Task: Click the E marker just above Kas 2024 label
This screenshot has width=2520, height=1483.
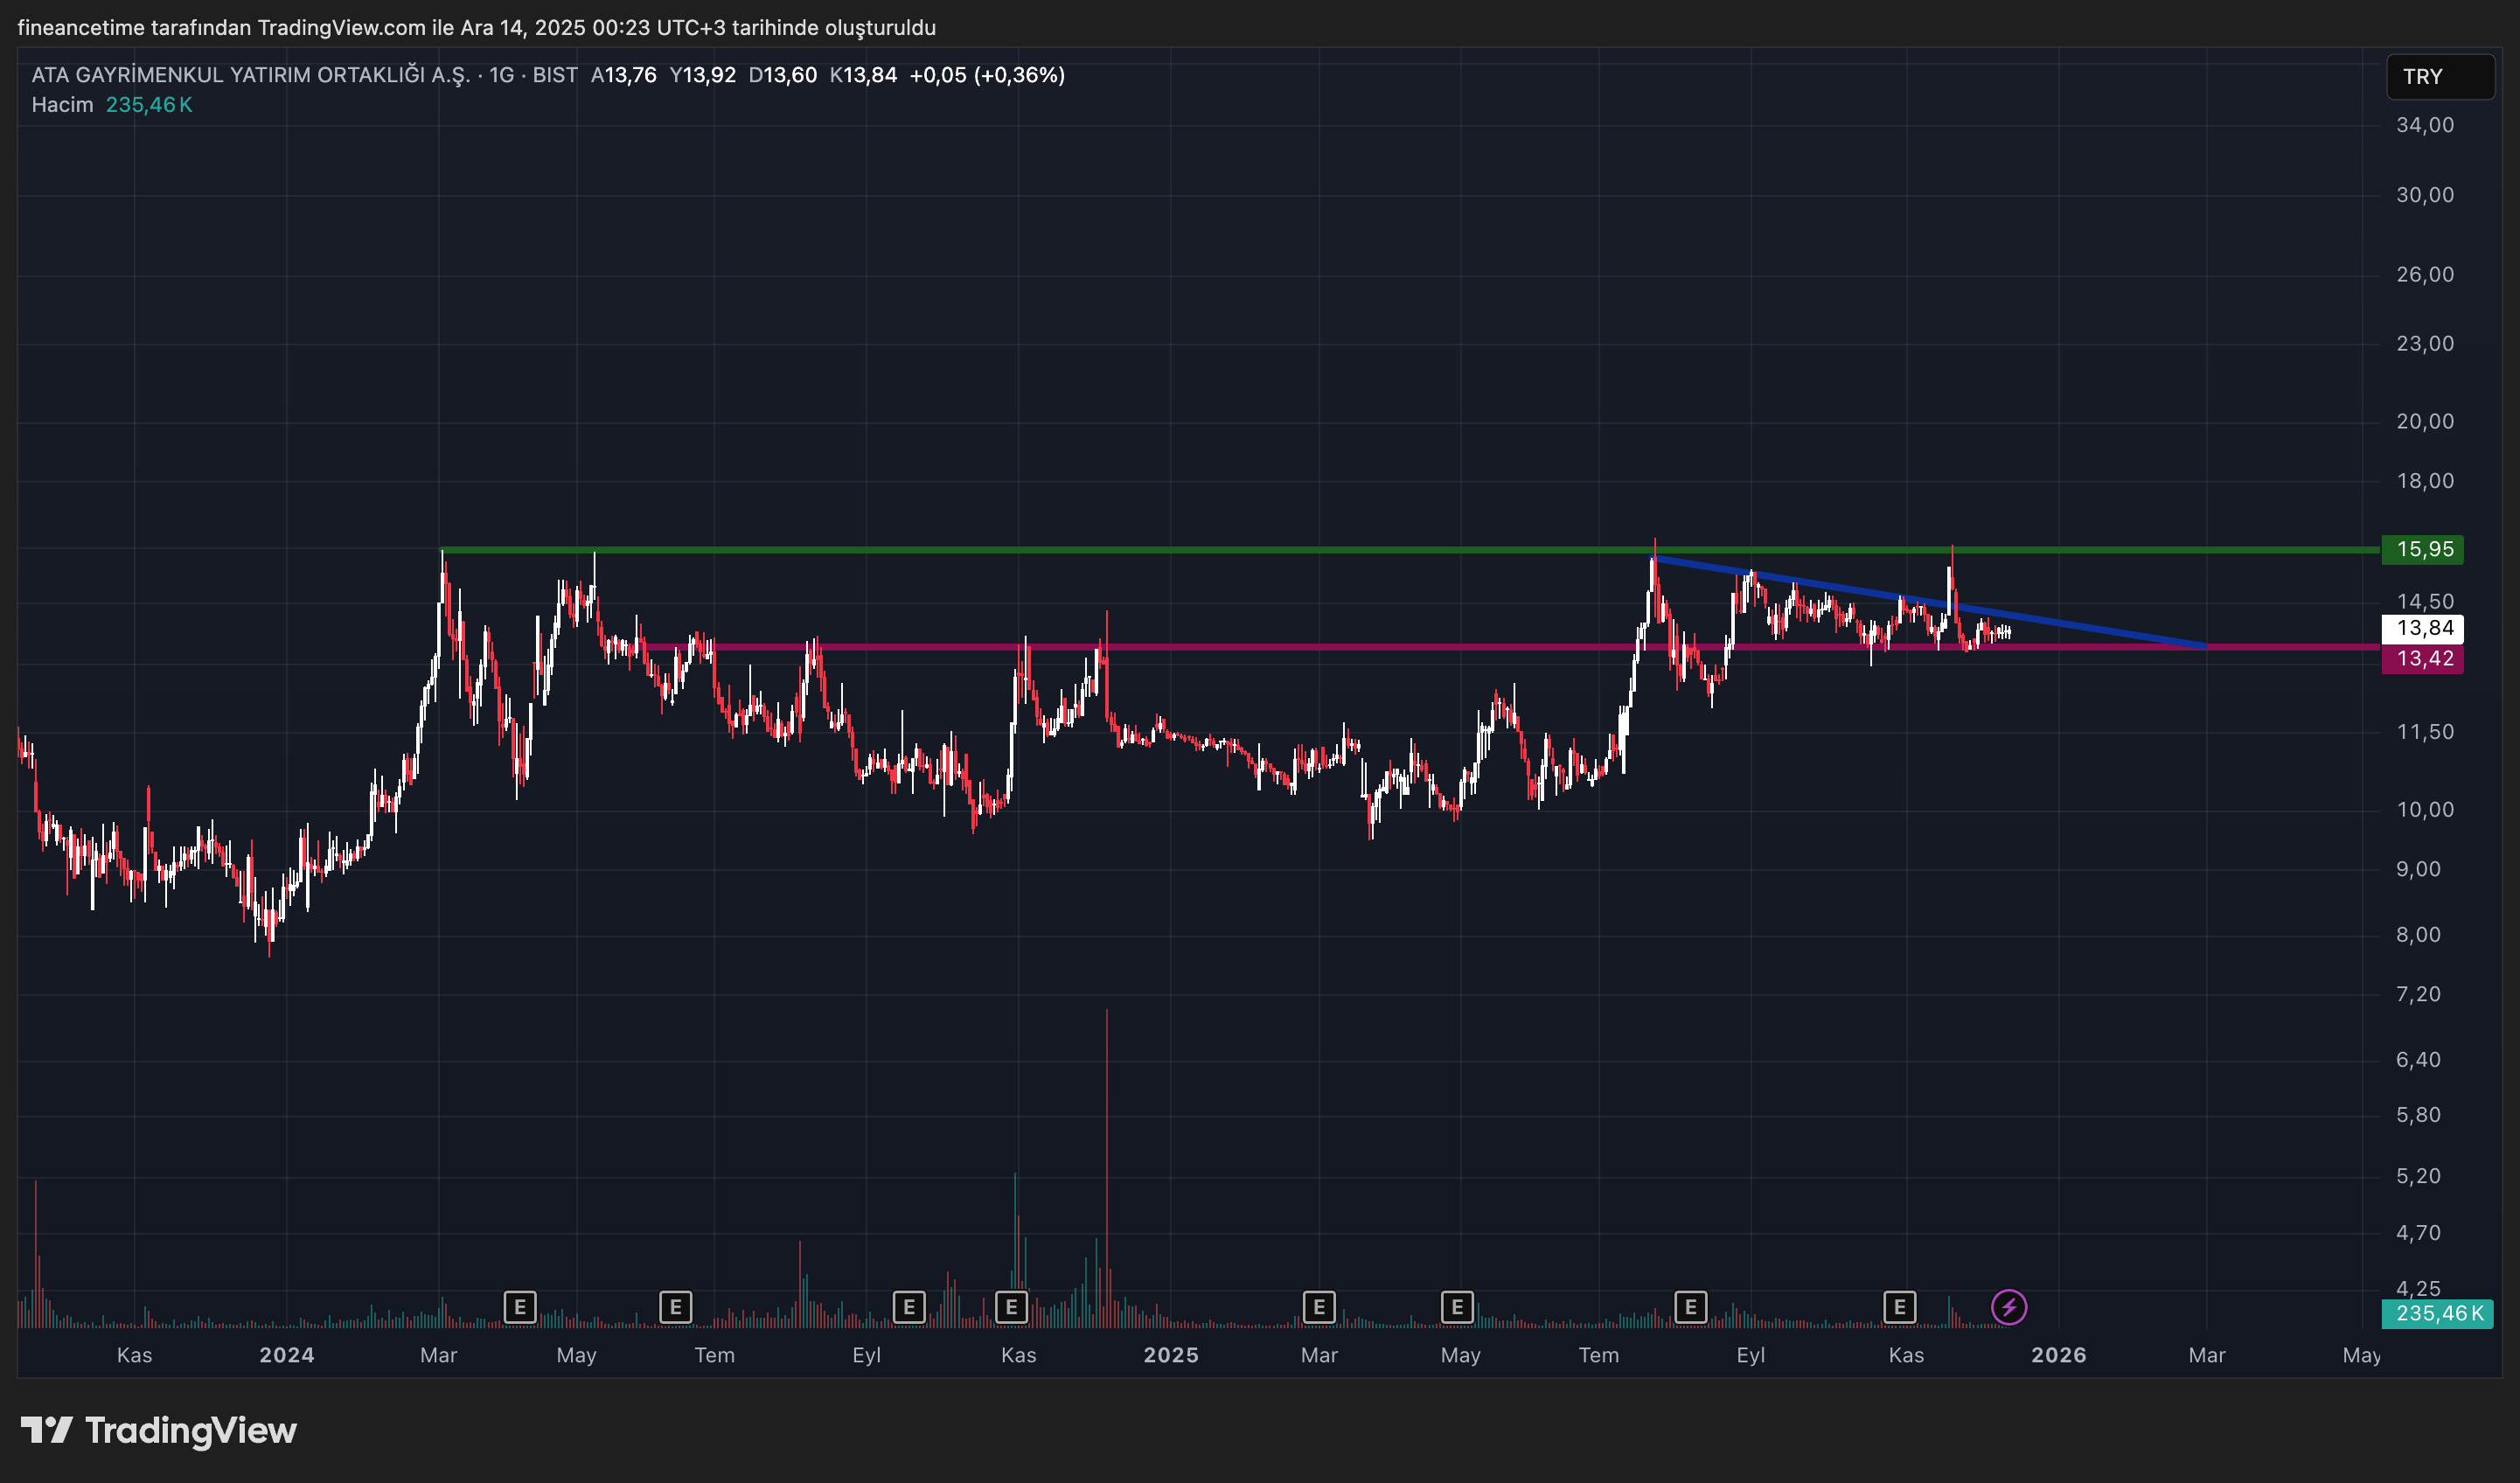Action: [1011, 1307]
